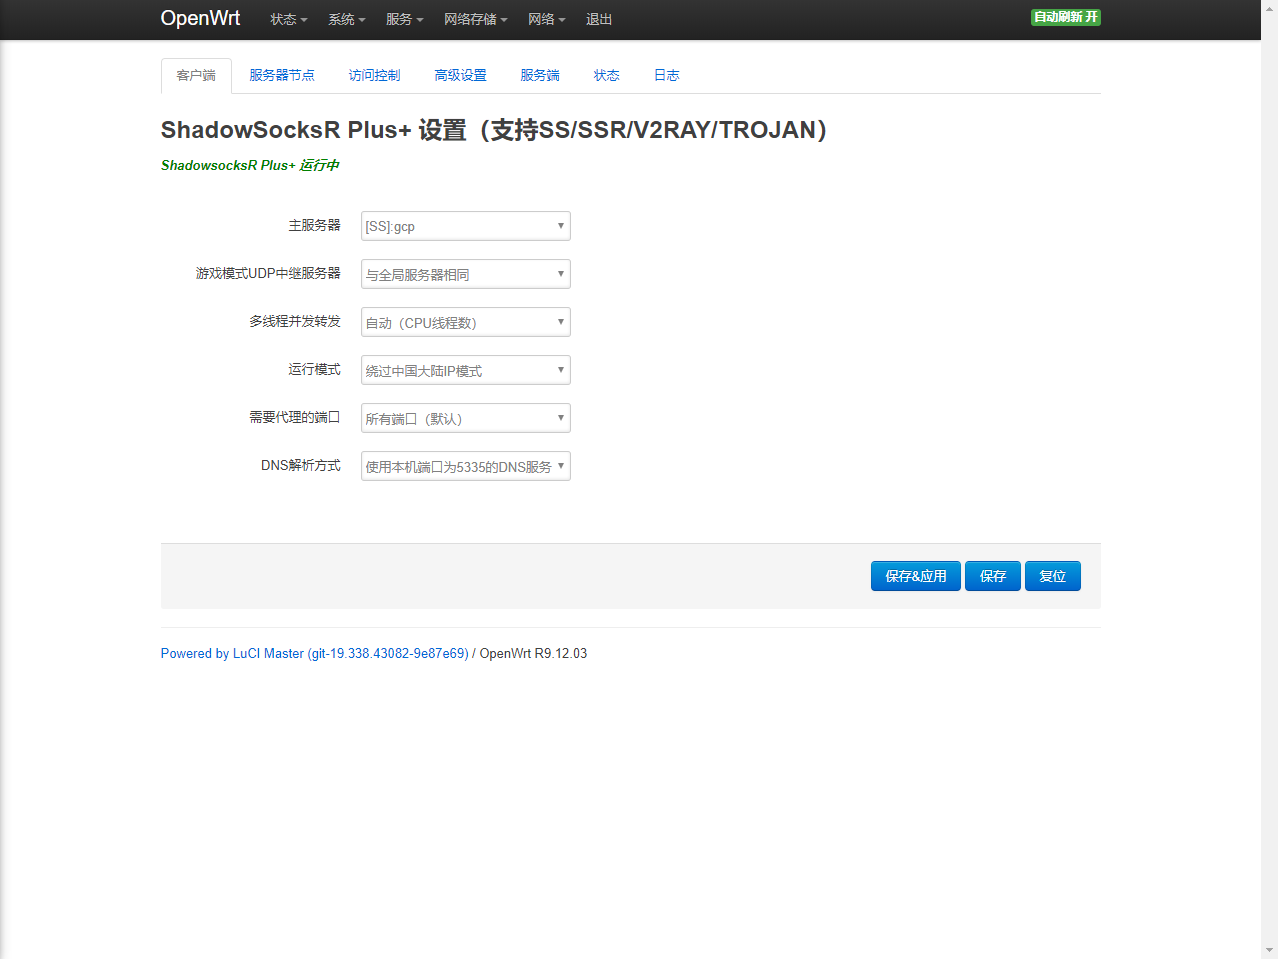Open the 服务端 tab

pyautogui.click(x=540, y=75)
